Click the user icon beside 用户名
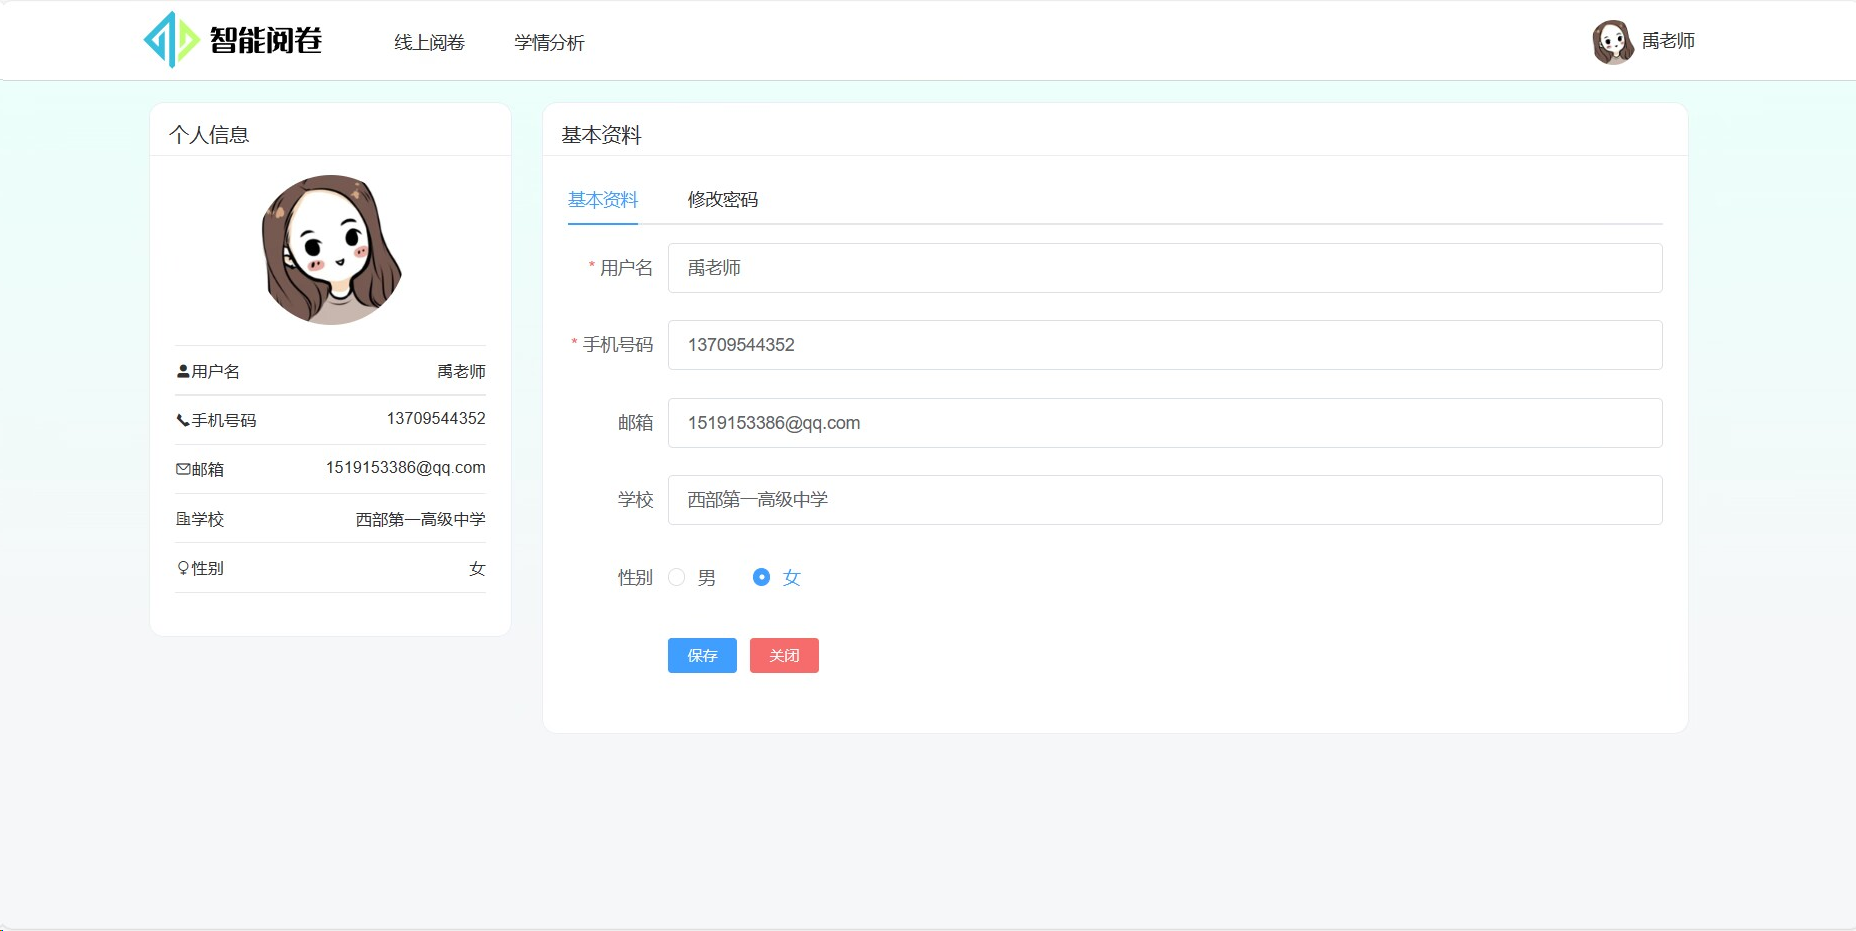 click(181, 370)
